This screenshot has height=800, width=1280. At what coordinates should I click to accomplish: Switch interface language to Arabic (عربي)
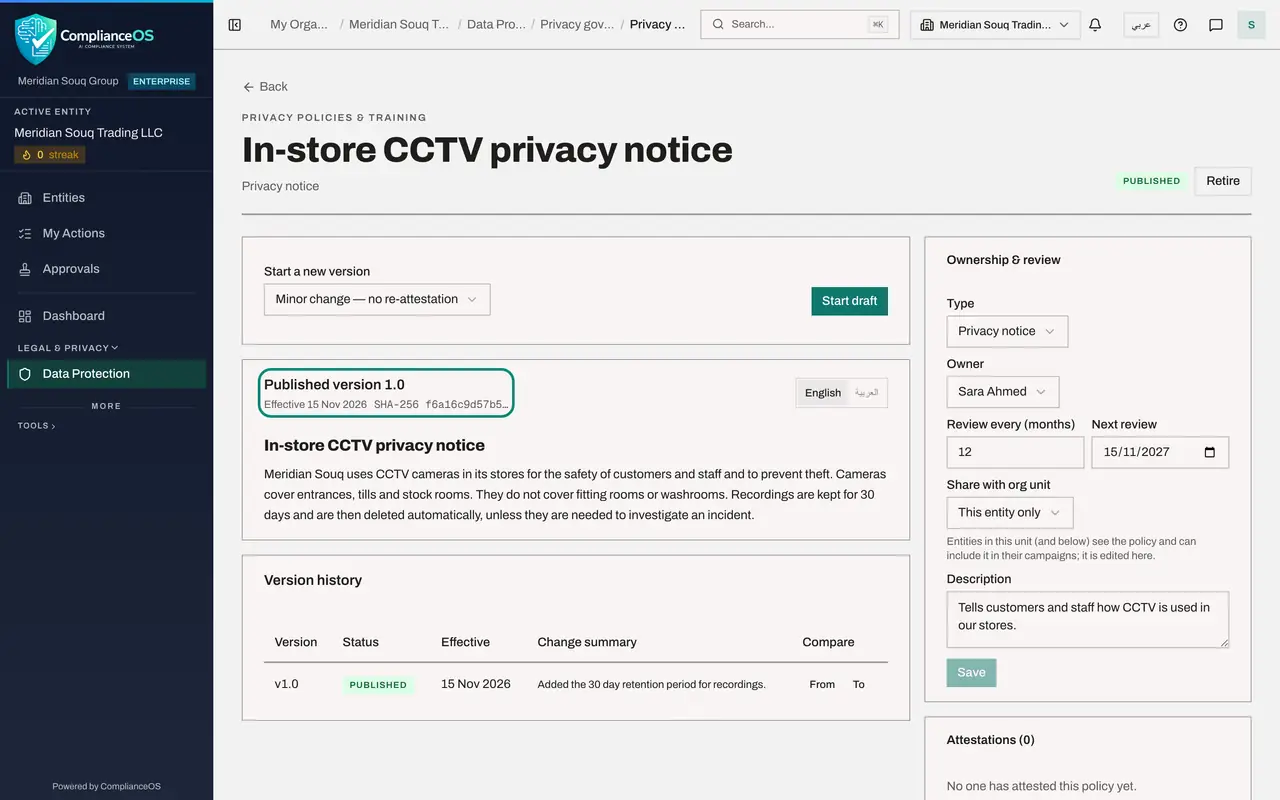click(1141, 25)
